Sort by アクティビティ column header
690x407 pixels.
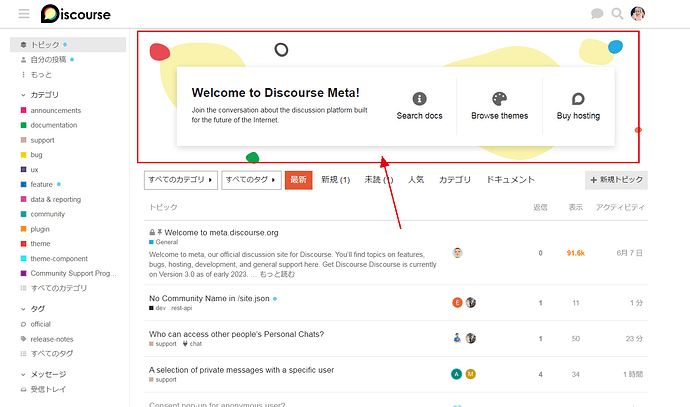pyautogui.click(x=620, y=207)
